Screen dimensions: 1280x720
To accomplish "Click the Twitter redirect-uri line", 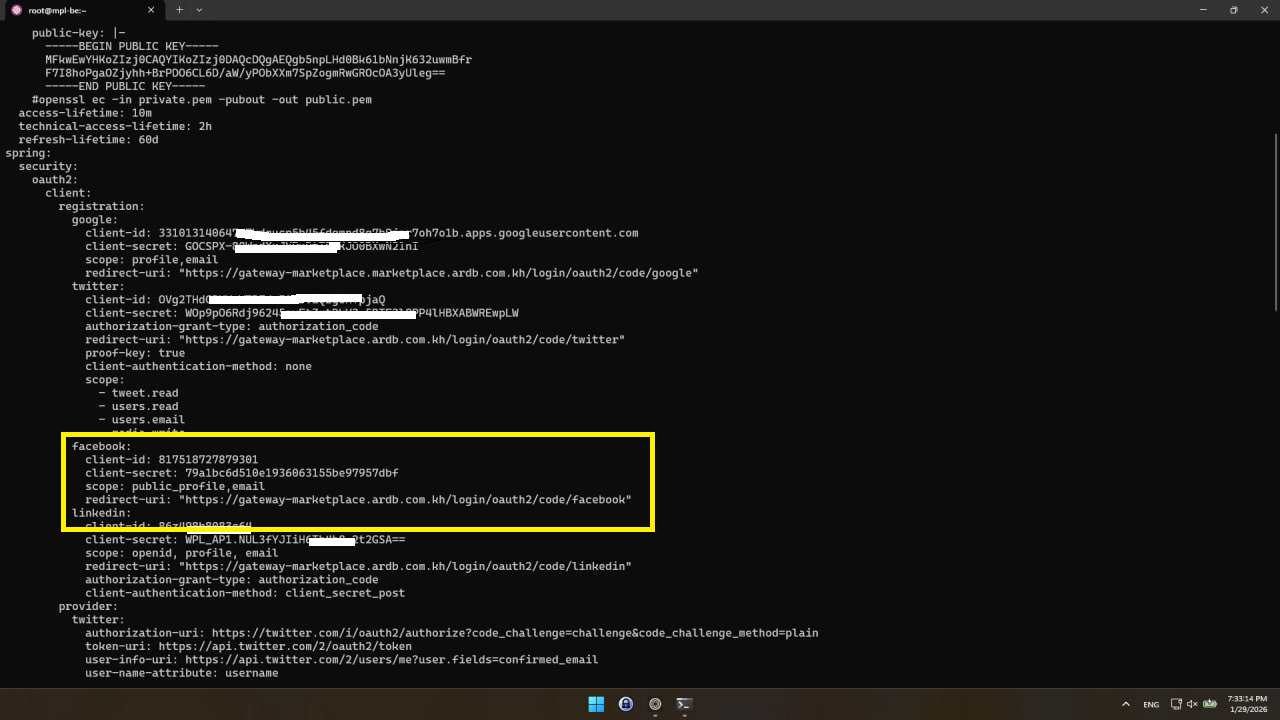I will click(x=355, y=340).
